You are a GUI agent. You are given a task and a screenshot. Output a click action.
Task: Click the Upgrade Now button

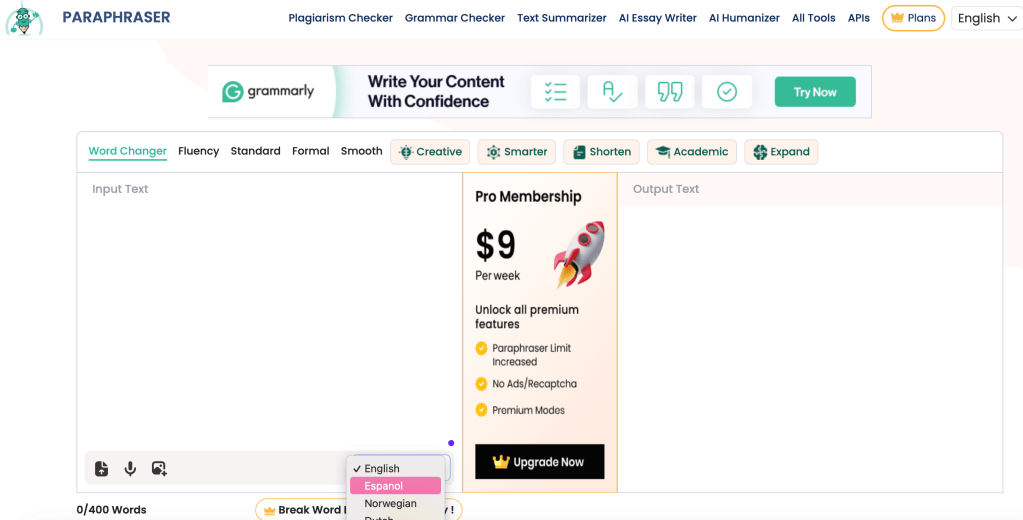pos(539,462)
